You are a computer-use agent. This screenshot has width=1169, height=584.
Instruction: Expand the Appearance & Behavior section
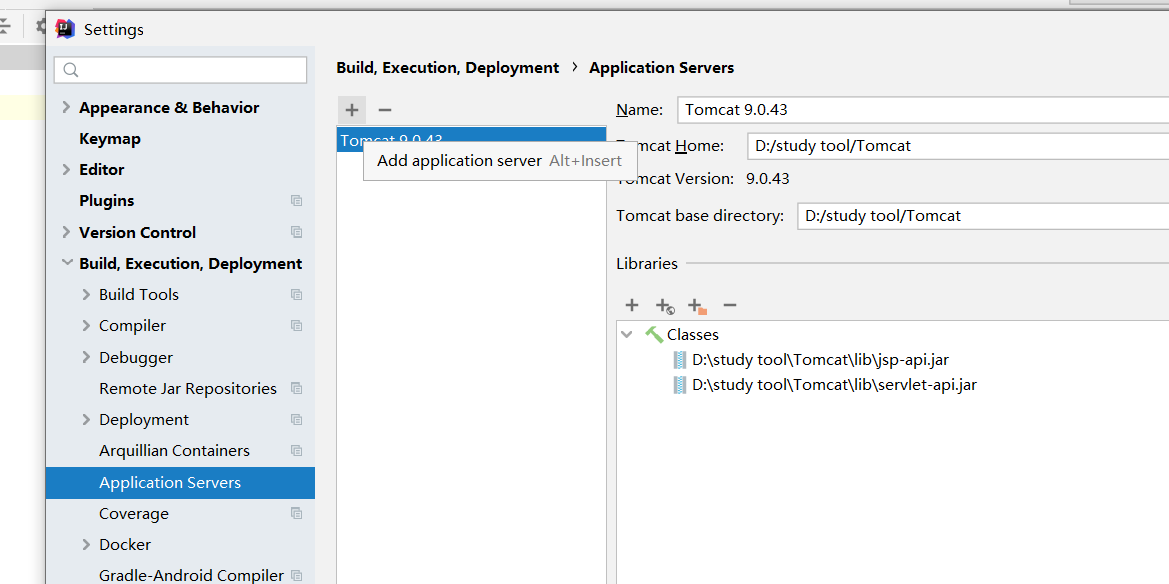point(66,108)
